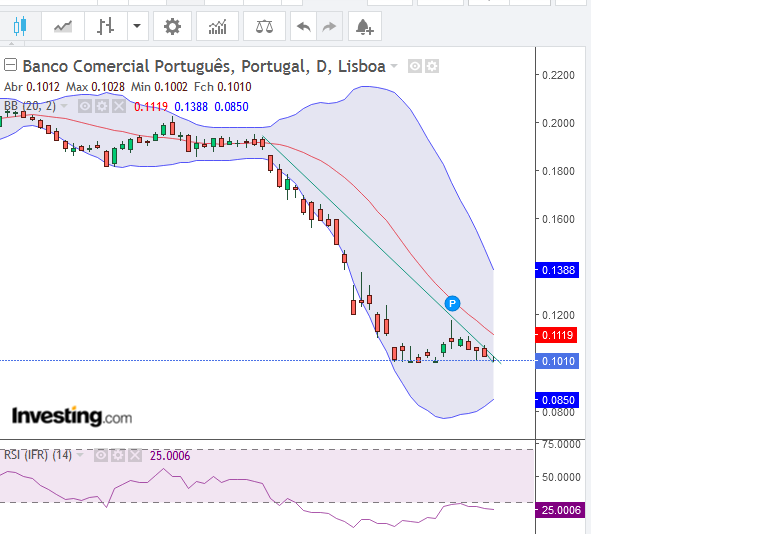This screenshot has width=768, height=534.
Task: Click the blue P marker on chart
Action: pyautogui.click(x=452, y=303)
